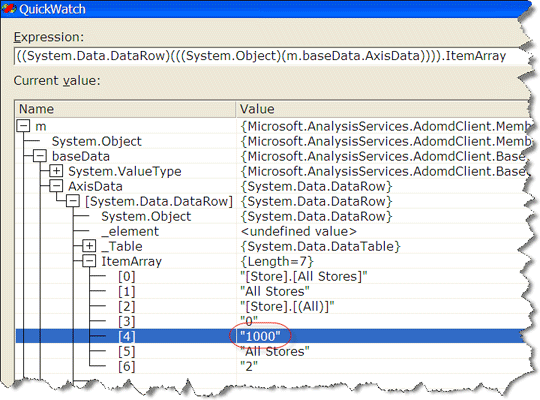Click the "0" value in row [3]
The width and height of the screenshot is (540, 400).
tap(249, 321)
